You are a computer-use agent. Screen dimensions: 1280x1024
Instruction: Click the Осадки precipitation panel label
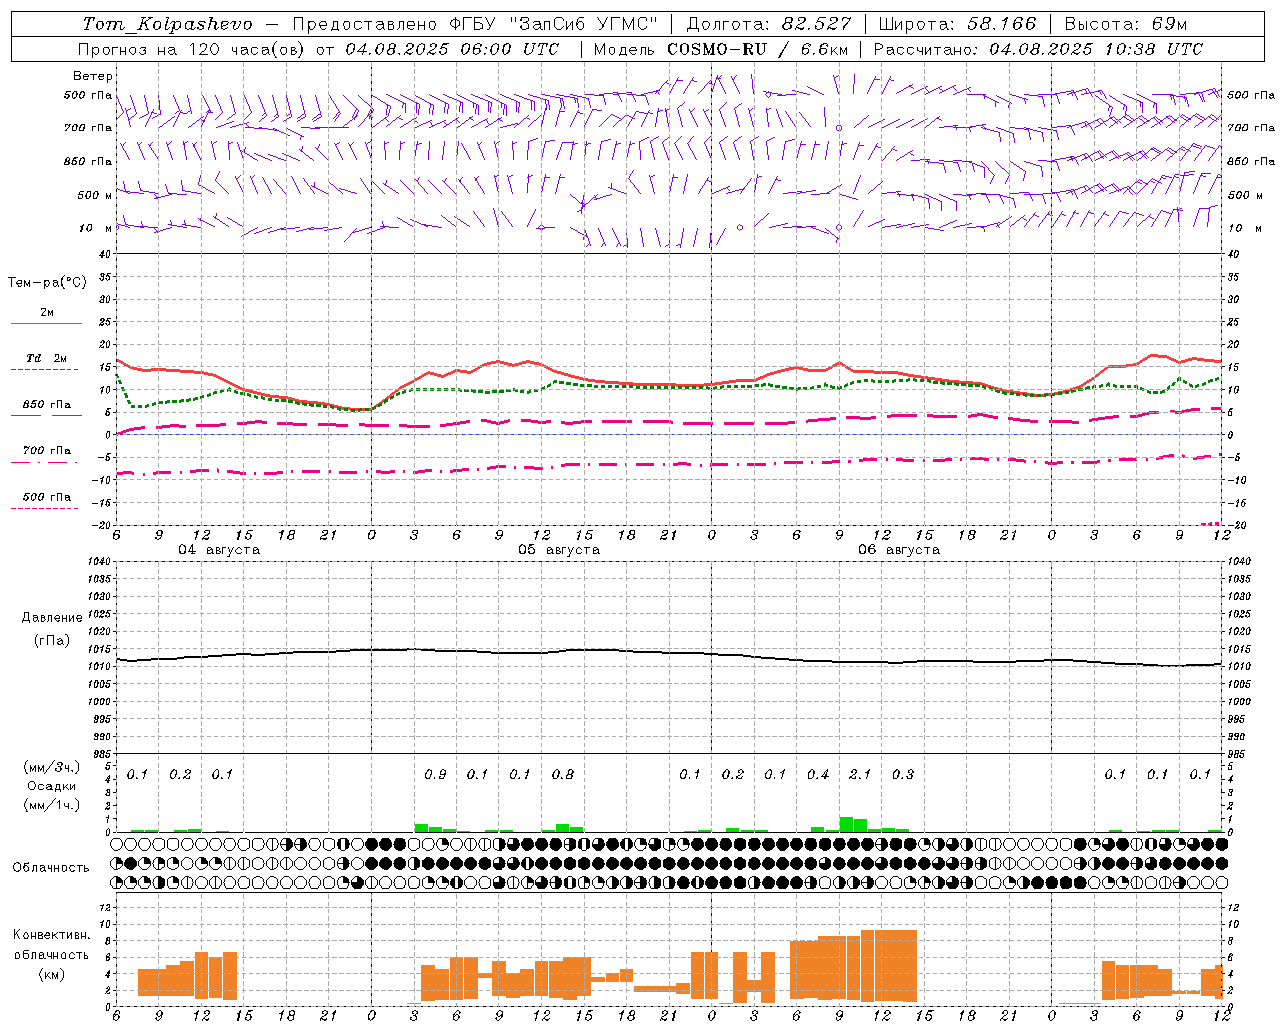pyautogui.click(x=52, y=786)
